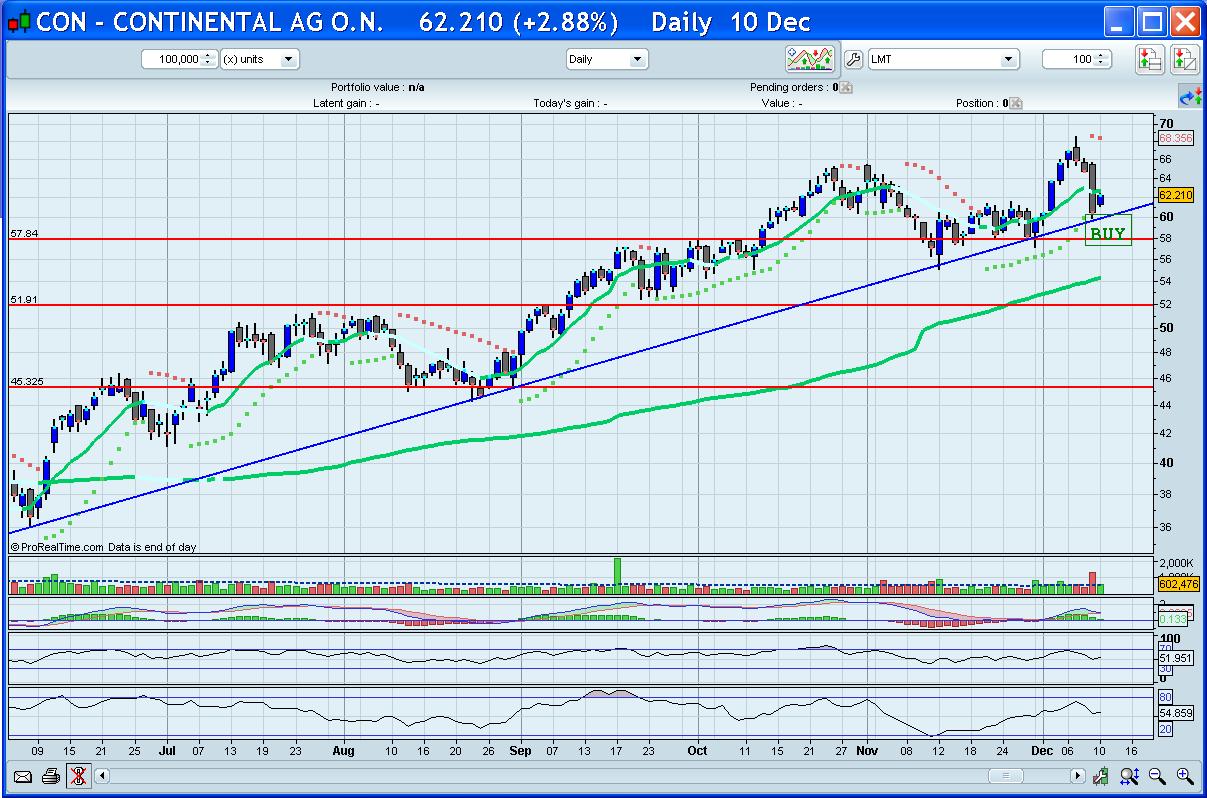Click the Today's gain label
Viewport: 1207px width, 798px height.
tap(568, 103)
